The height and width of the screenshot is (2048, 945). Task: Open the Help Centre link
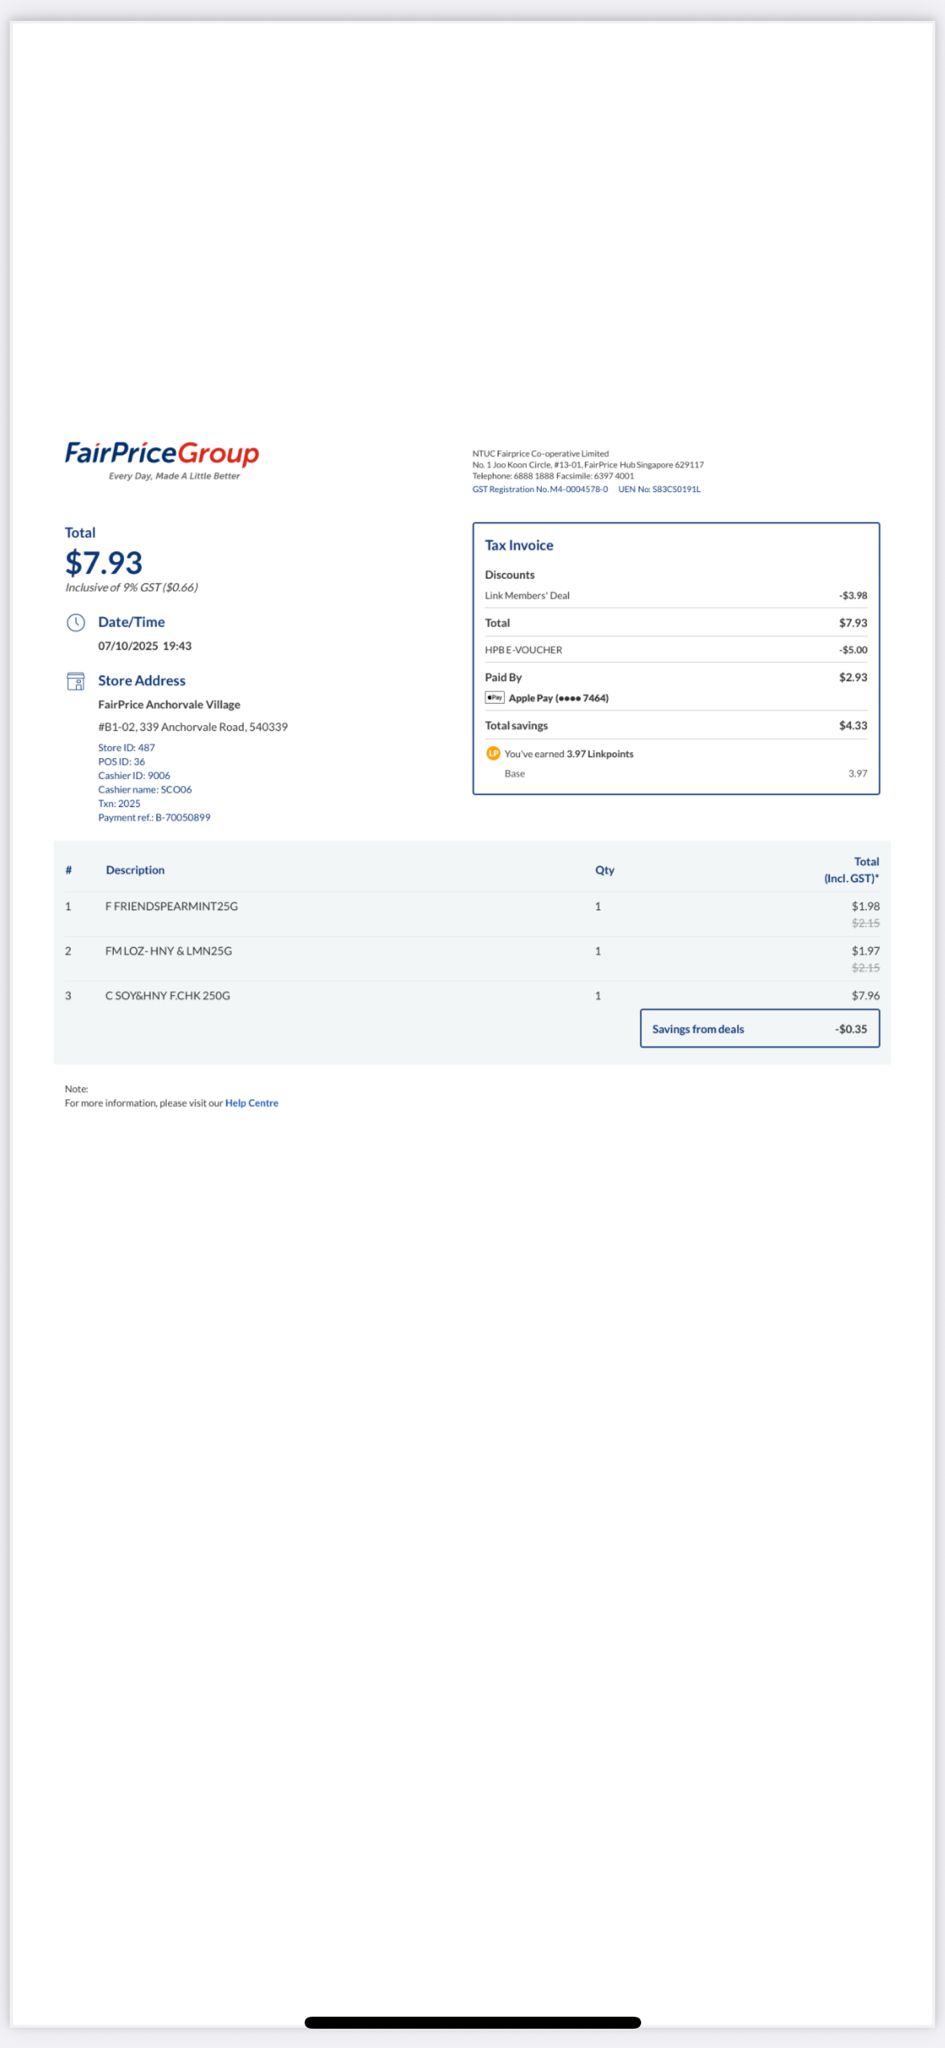[x=251, y=1103]
